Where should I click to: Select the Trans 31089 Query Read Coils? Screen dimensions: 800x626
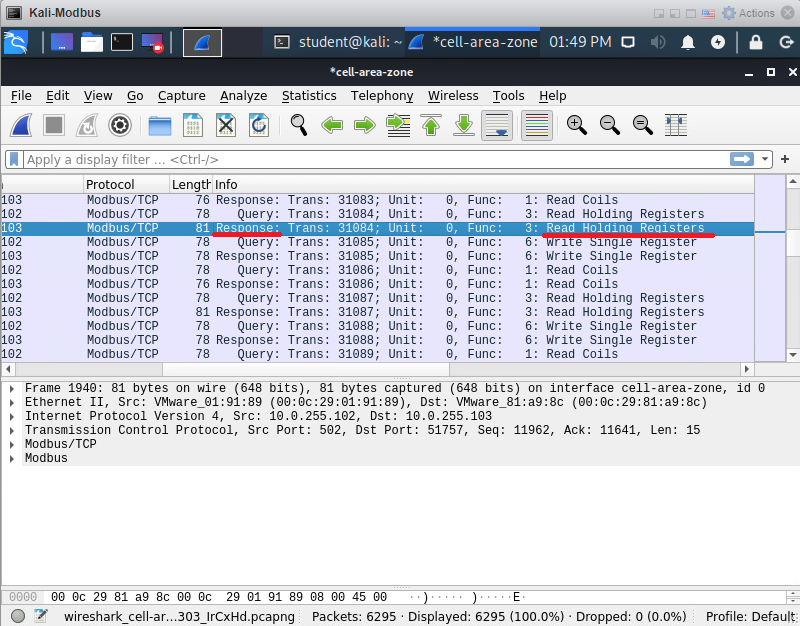coord(378,354)
